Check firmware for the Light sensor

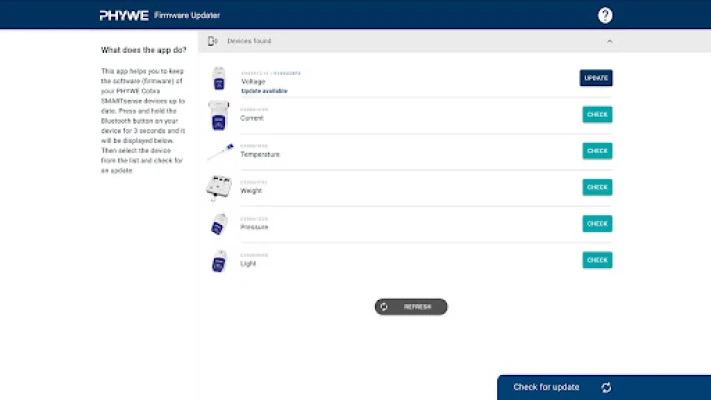coord(597,260)
